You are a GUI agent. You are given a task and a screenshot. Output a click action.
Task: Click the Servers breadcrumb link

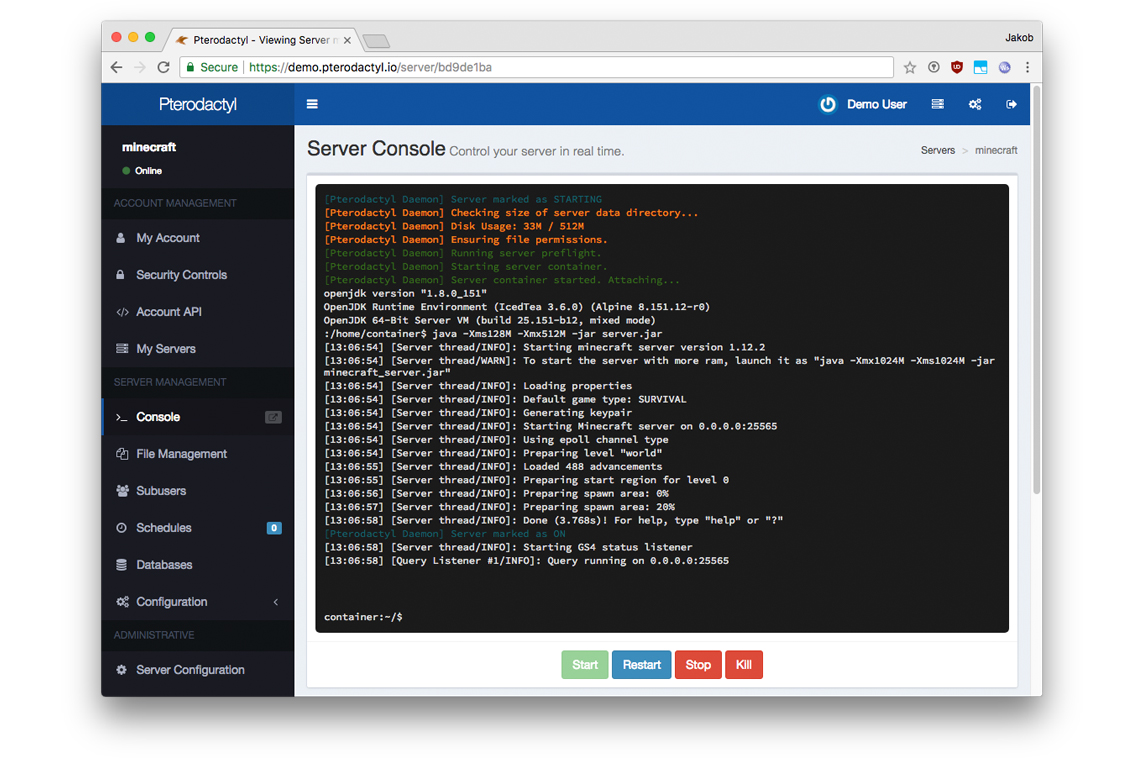coord(938,150)
